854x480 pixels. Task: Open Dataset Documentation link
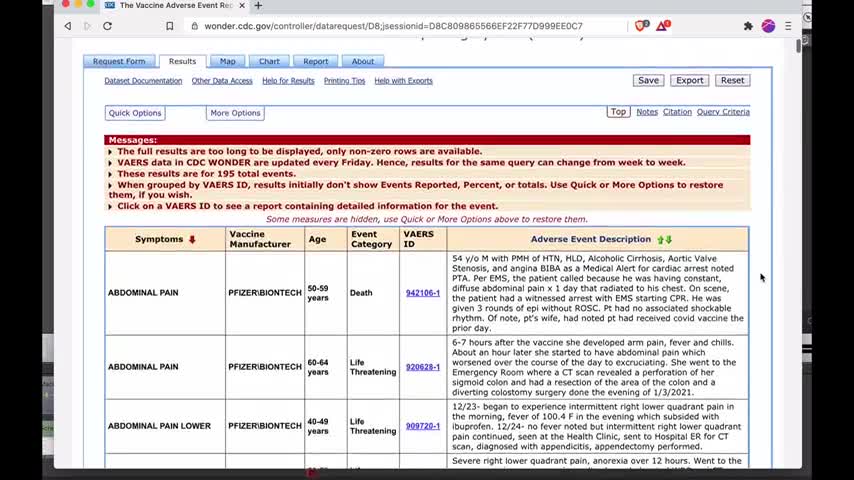[143, 81]
